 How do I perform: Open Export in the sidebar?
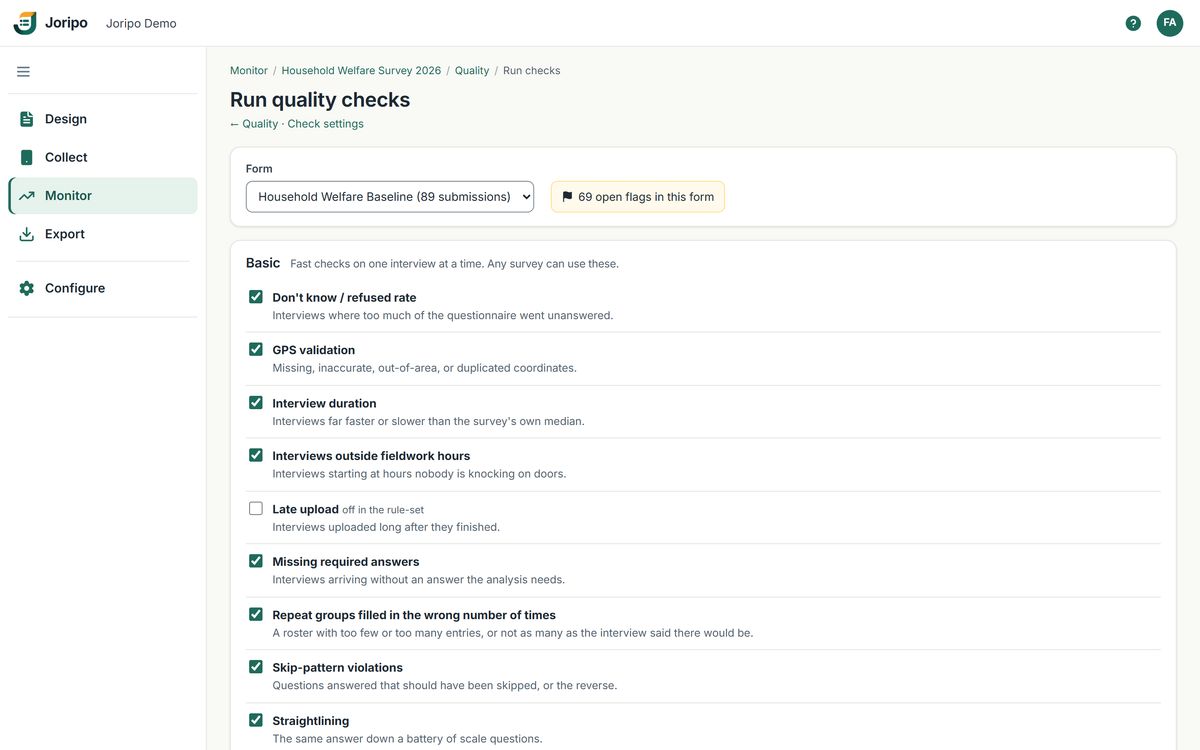click(103, 234)
